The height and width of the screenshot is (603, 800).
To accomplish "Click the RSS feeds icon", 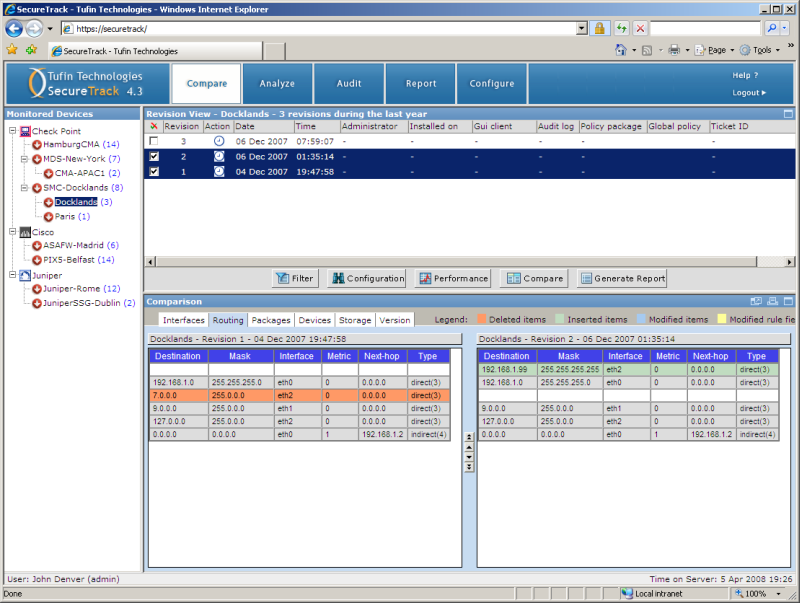I will 647,50.
